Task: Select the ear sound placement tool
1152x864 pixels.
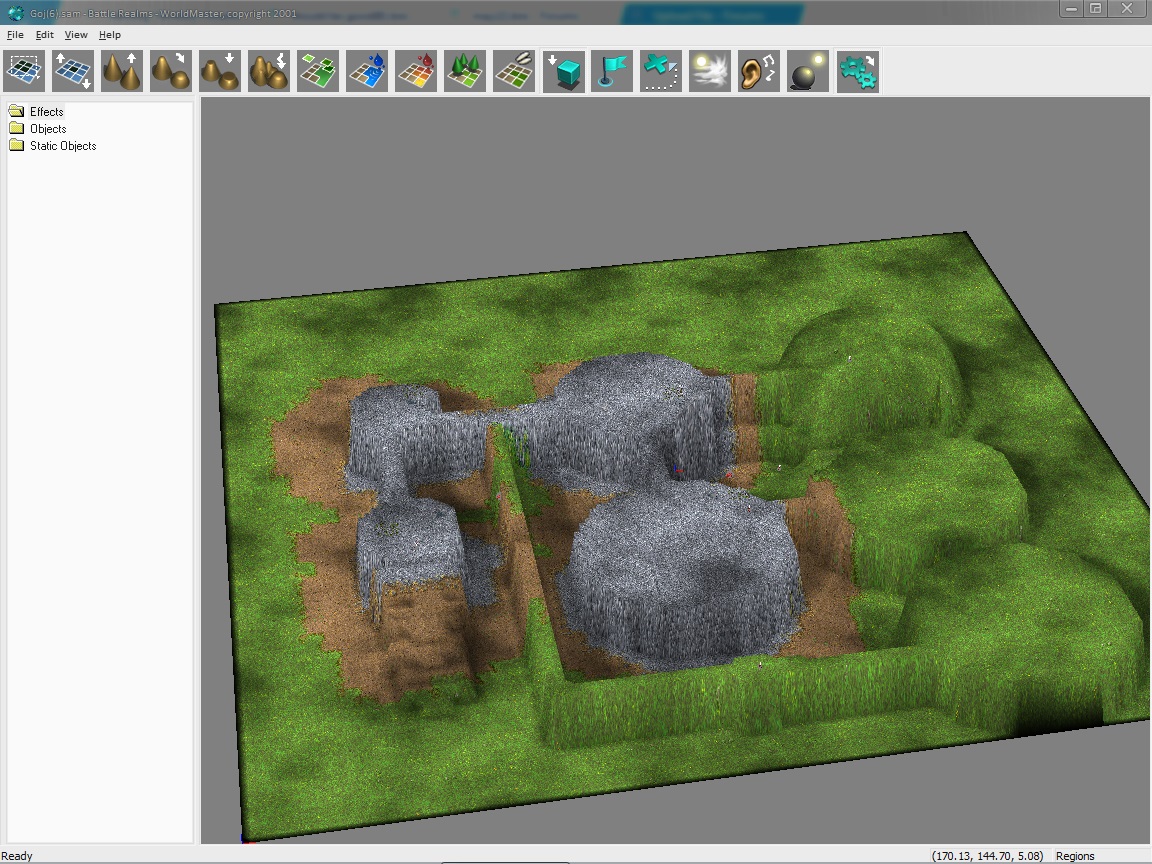Action: 759,71
